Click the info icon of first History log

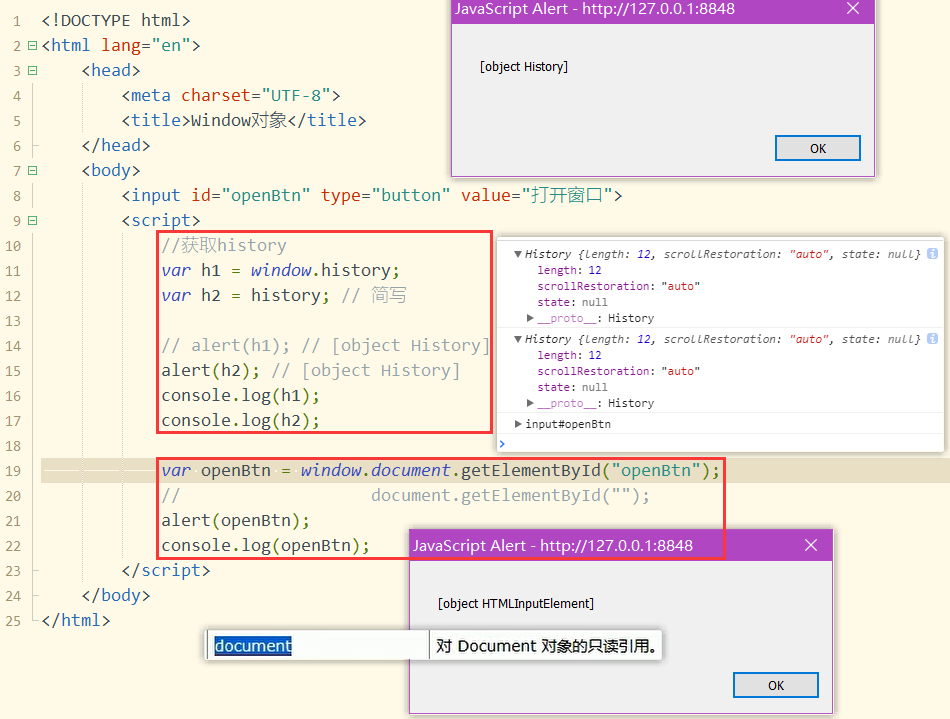[932, 254]
